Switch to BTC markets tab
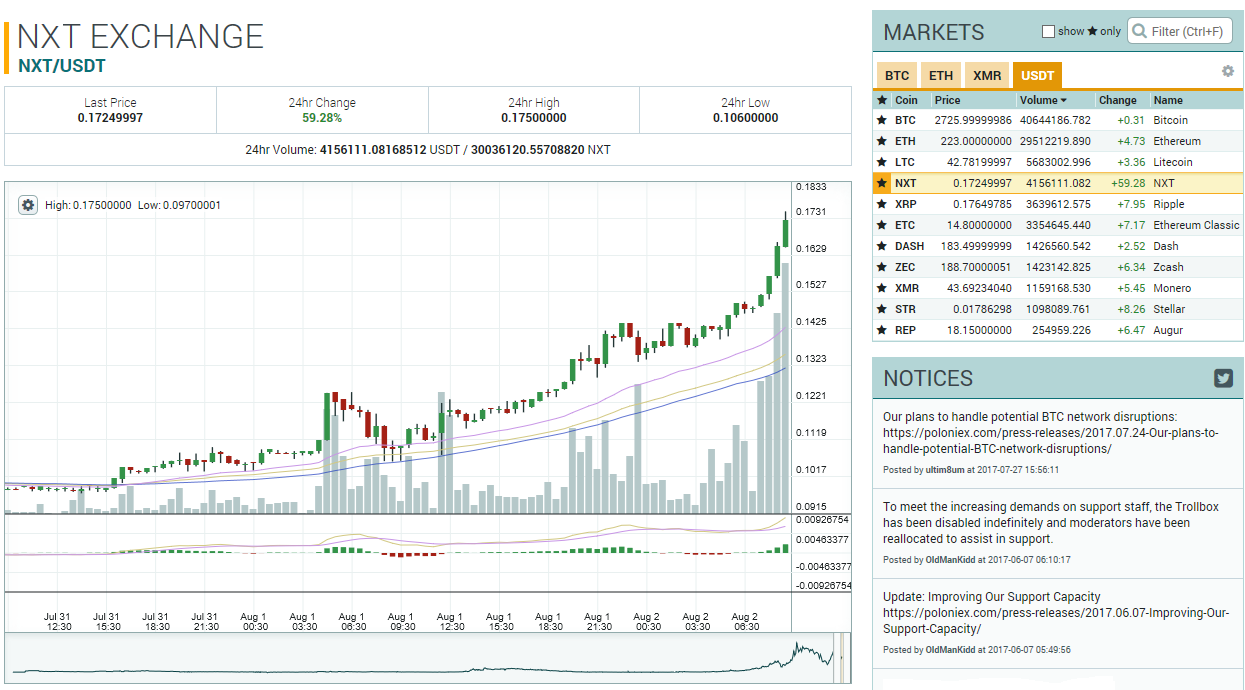This screenshot has width=1245, height=690. pos(897,76)
